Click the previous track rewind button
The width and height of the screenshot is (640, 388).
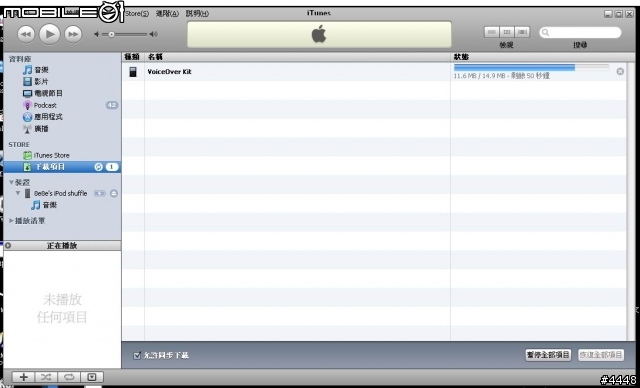coord(26,34)
